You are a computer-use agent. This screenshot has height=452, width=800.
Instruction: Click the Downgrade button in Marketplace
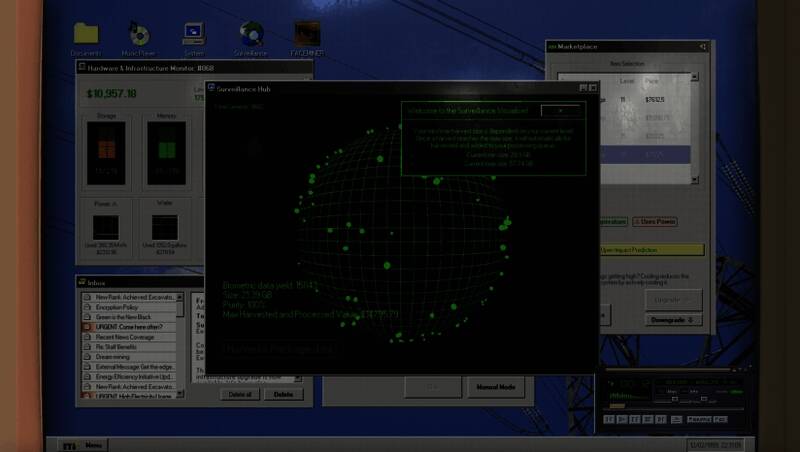click(x=675, y=320)
